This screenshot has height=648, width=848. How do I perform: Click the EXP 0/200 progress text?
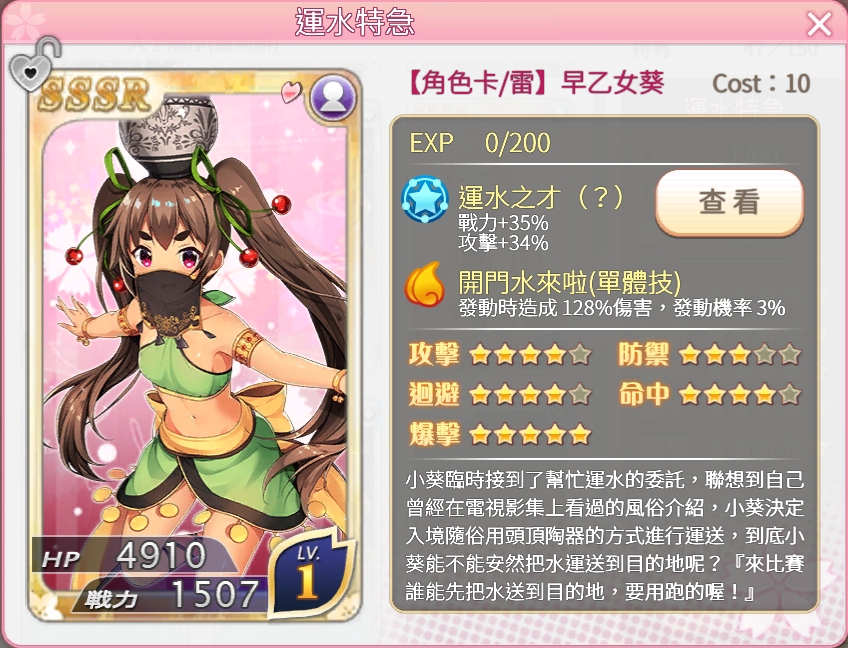point(480,143)
